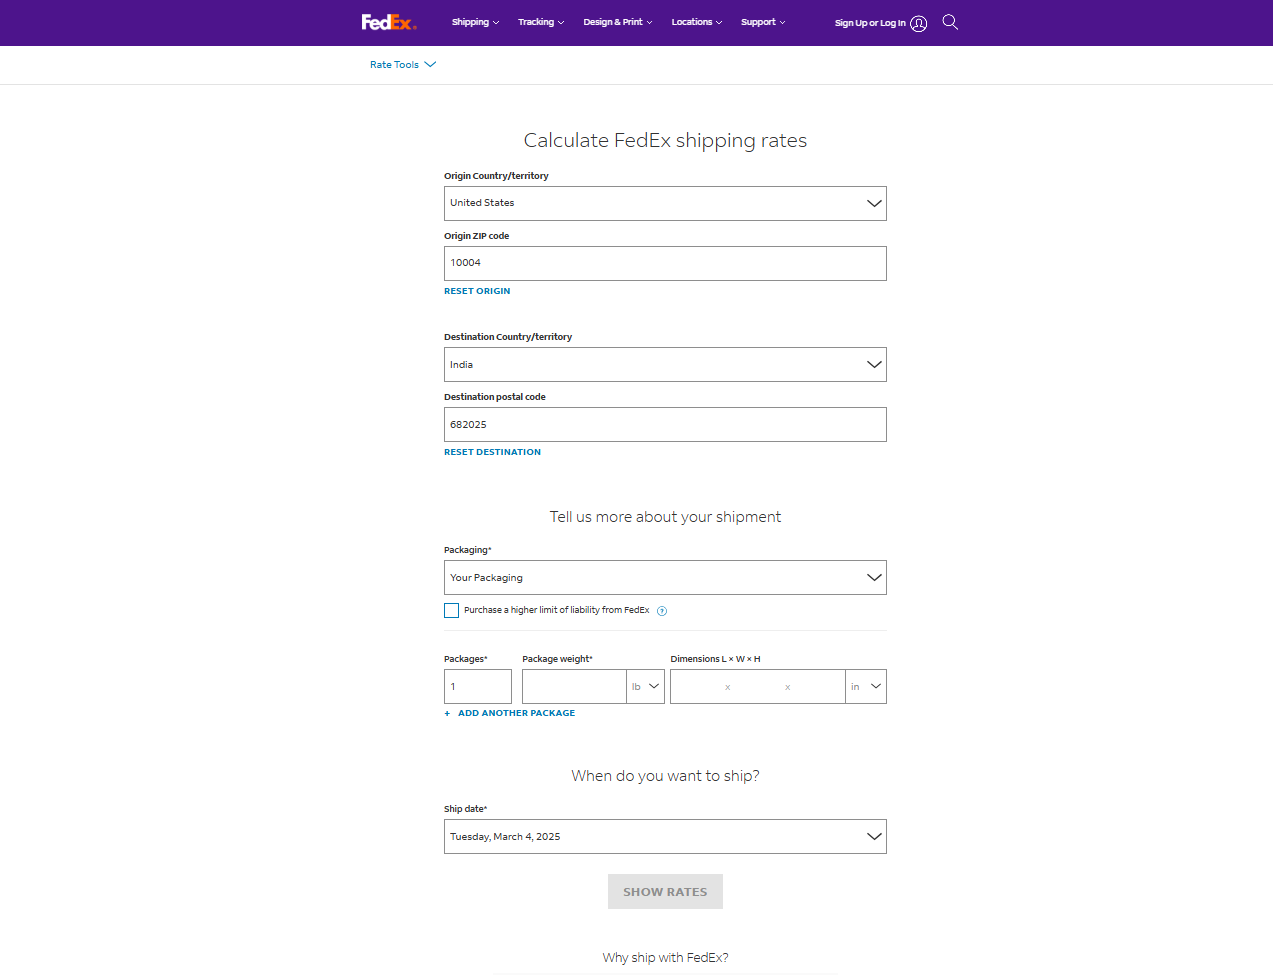This screenshot has height=975, width=1273.
Task: Click the Package weight input field
Action: 574,686
